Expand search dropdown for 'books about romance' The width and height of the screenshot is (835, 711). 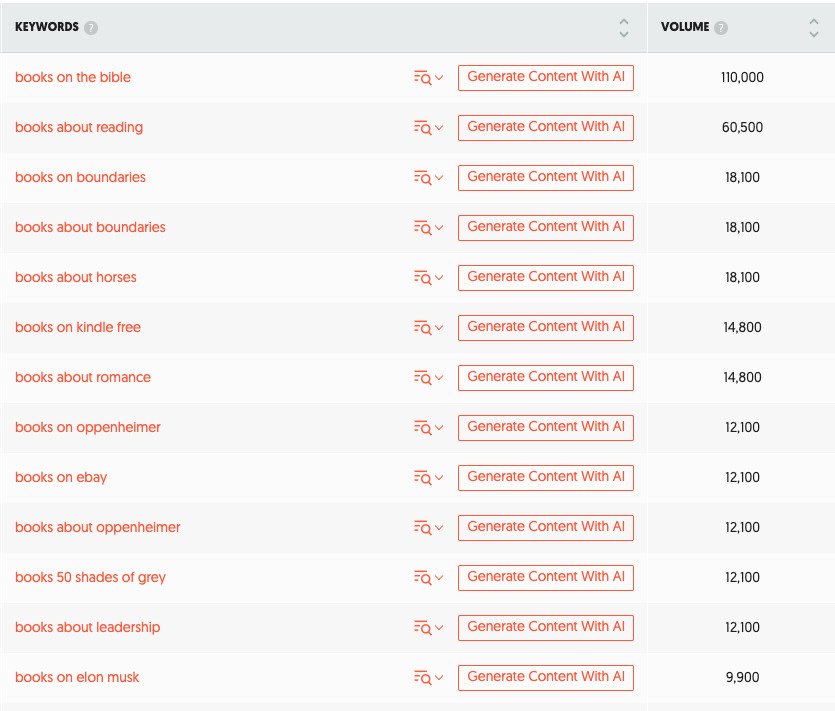coord(438,378)
